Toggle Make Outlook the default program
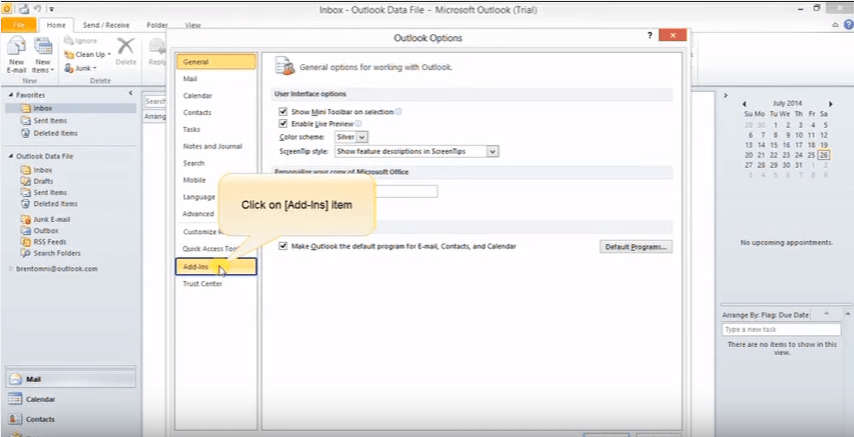 pyautogui.click(x=283, y=246)
